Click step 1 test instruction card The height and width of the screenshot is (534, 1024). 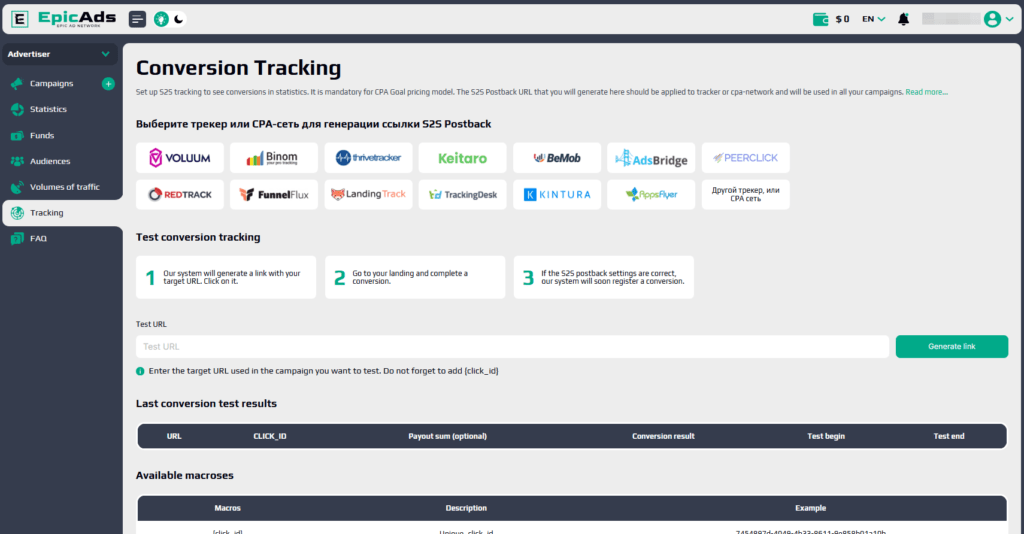coord(226,277)
